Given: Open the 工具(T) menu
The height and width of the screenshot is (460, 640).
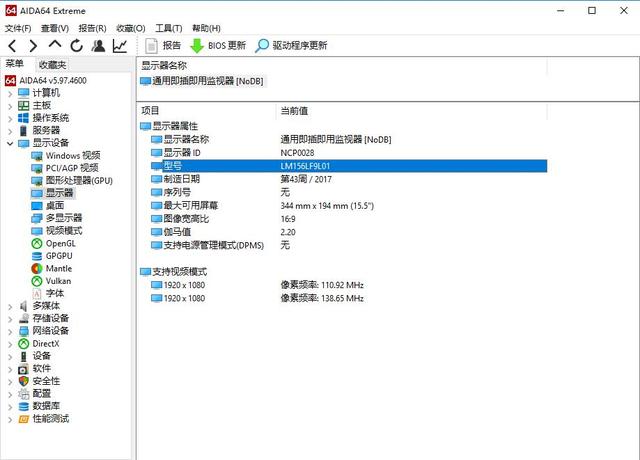Looking at the screenshot, I should tap(169, 28).
